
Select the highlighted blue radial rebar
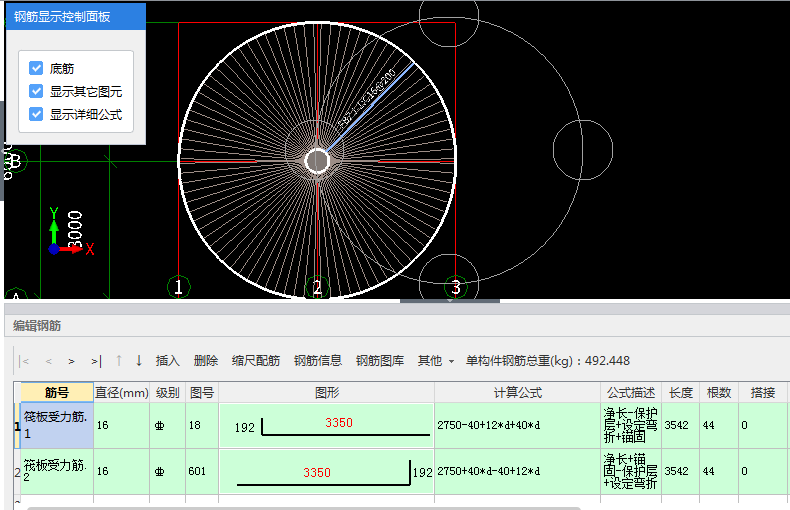click(x=370, y=107)
